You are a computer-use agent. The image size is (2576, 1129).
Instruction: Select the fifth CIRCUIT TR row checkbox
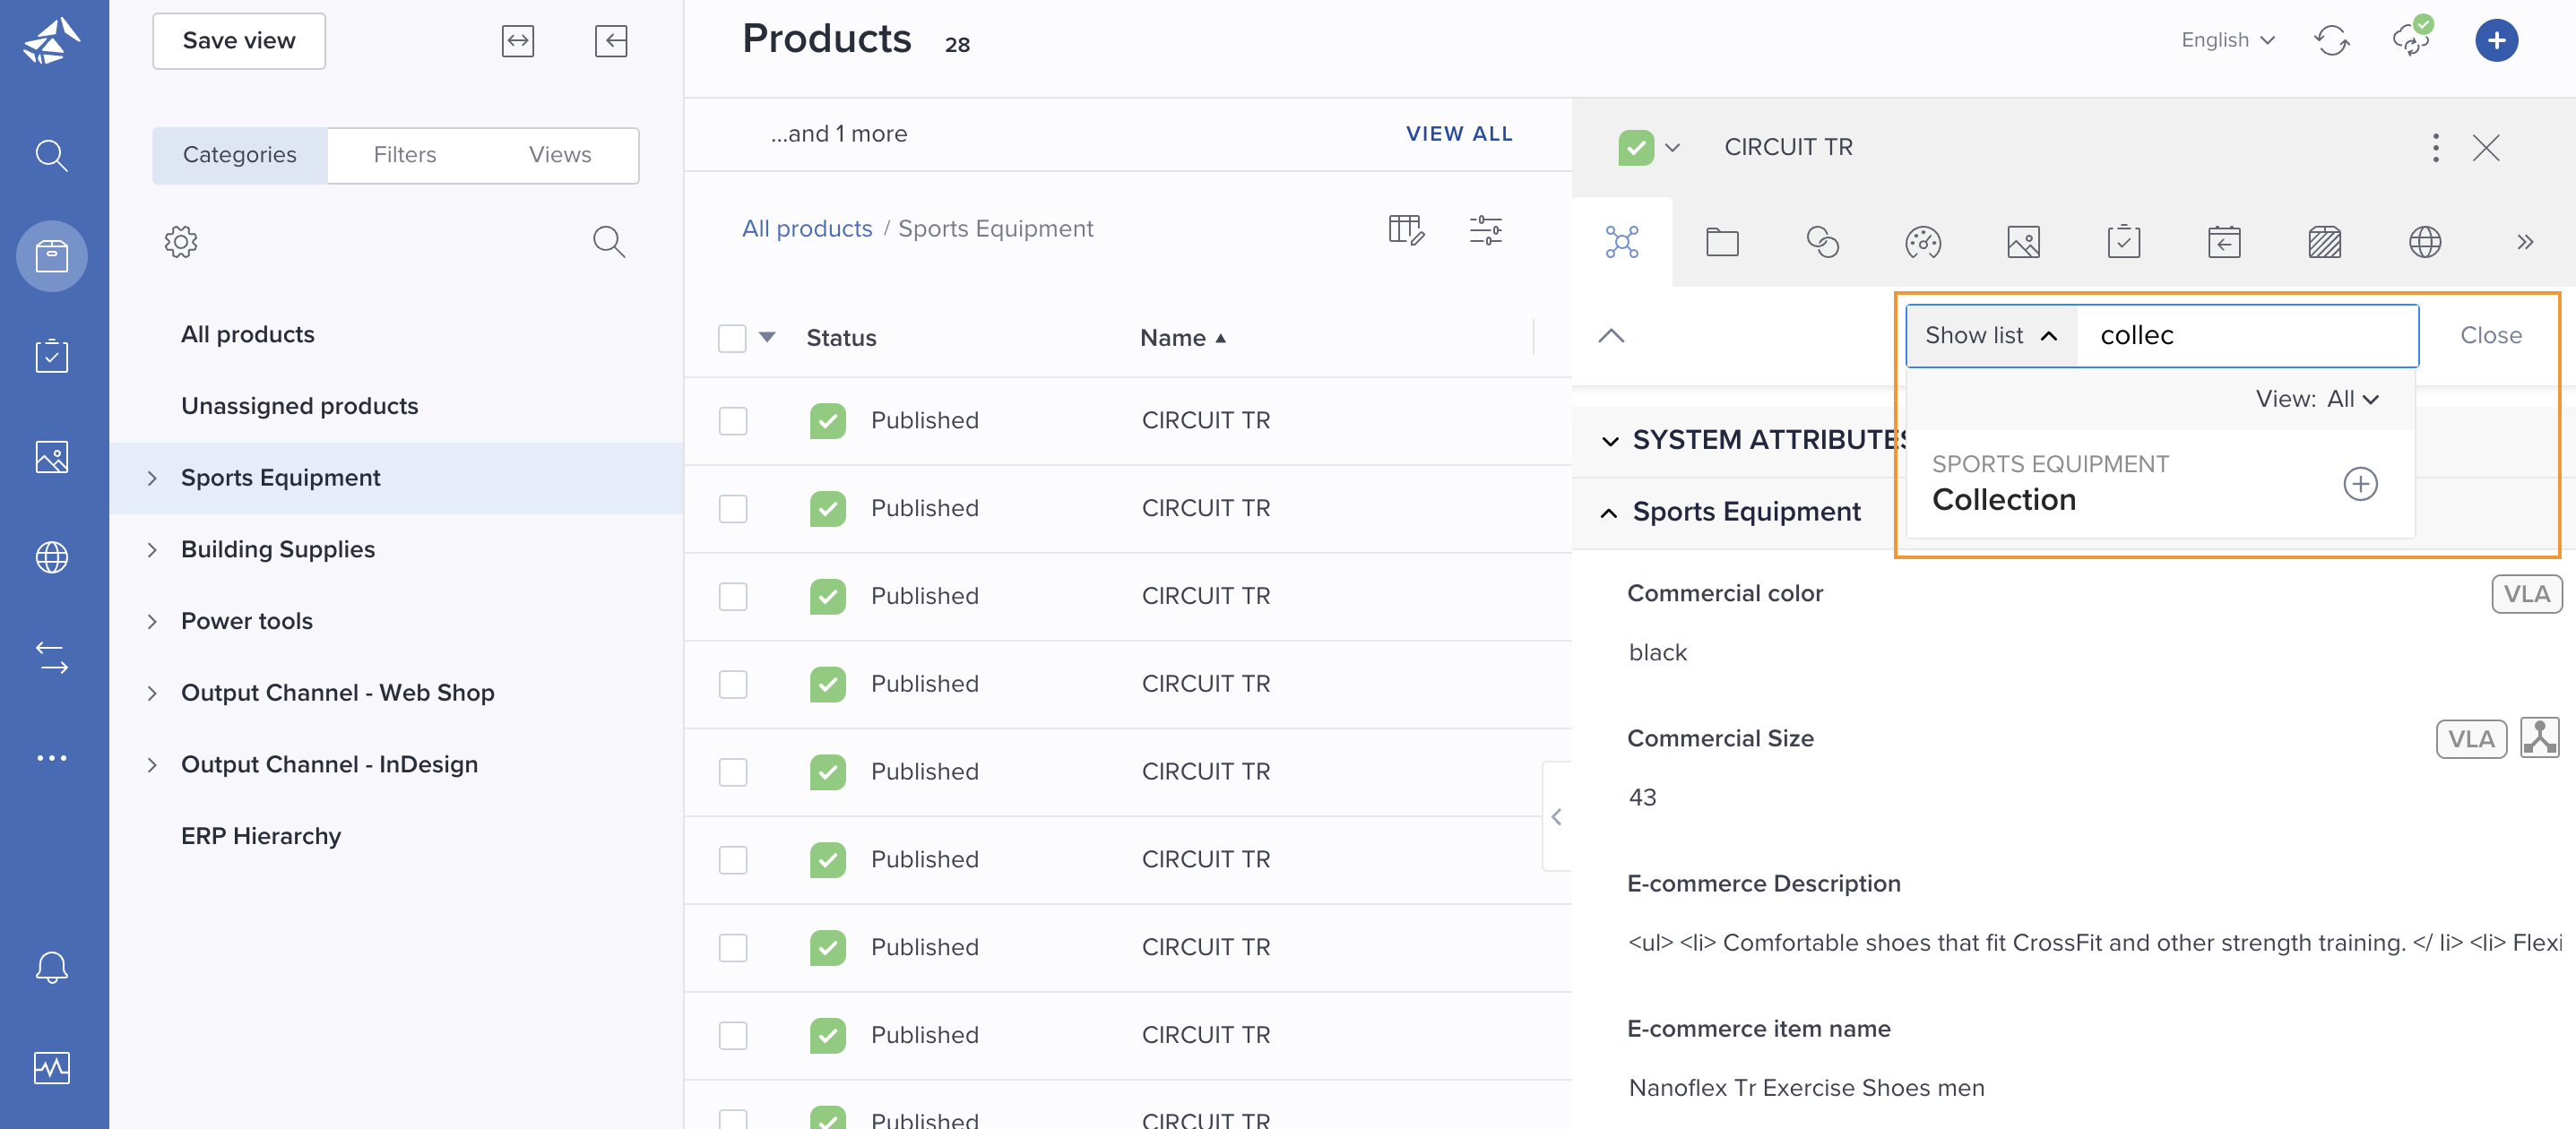click(733, 773)
